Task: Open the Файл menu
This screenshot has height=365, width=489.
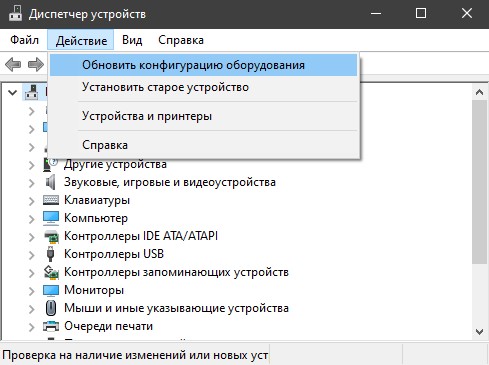Action: pos(24,40)
